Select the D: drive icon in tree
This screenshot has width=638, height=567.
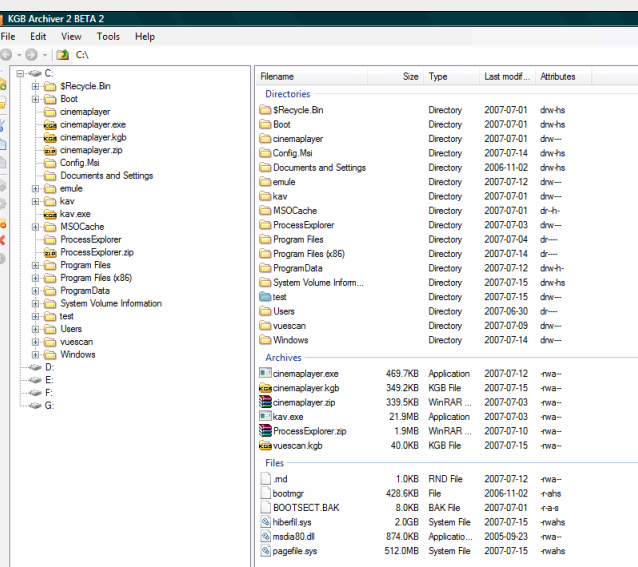tap(35, 367)
